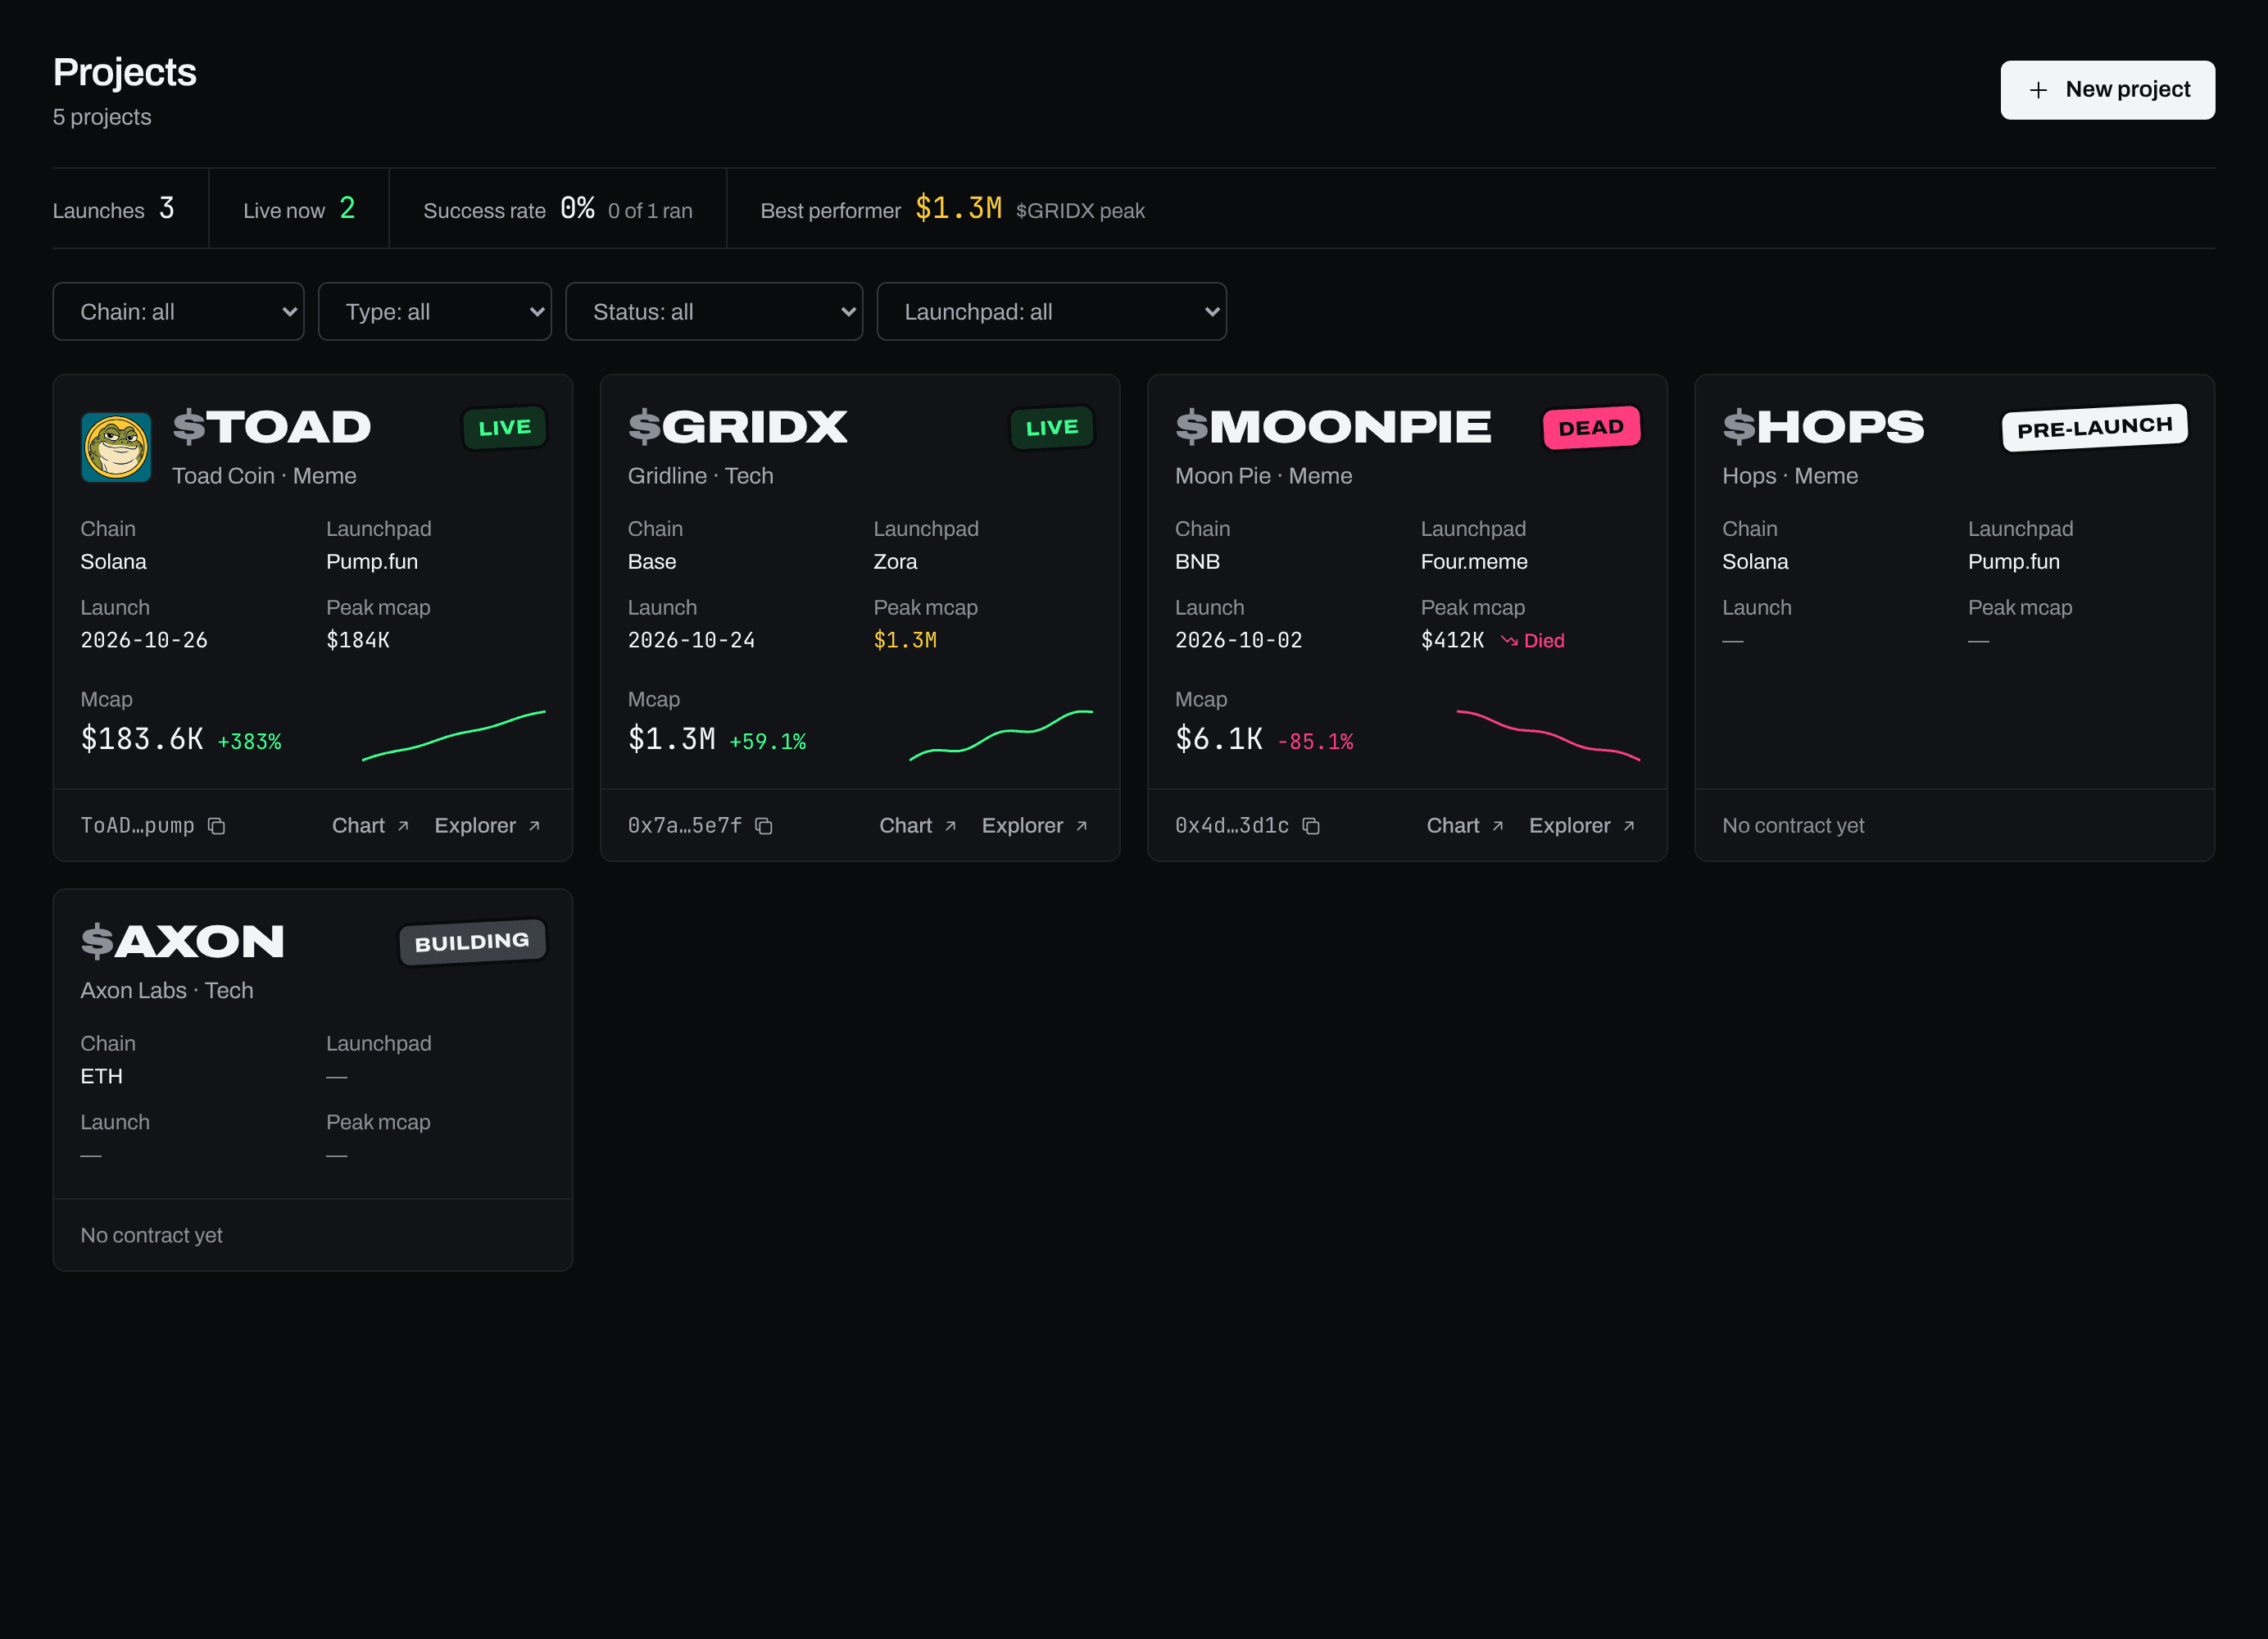Open the Chart link for $TOAD

click(x=371, y=826)
